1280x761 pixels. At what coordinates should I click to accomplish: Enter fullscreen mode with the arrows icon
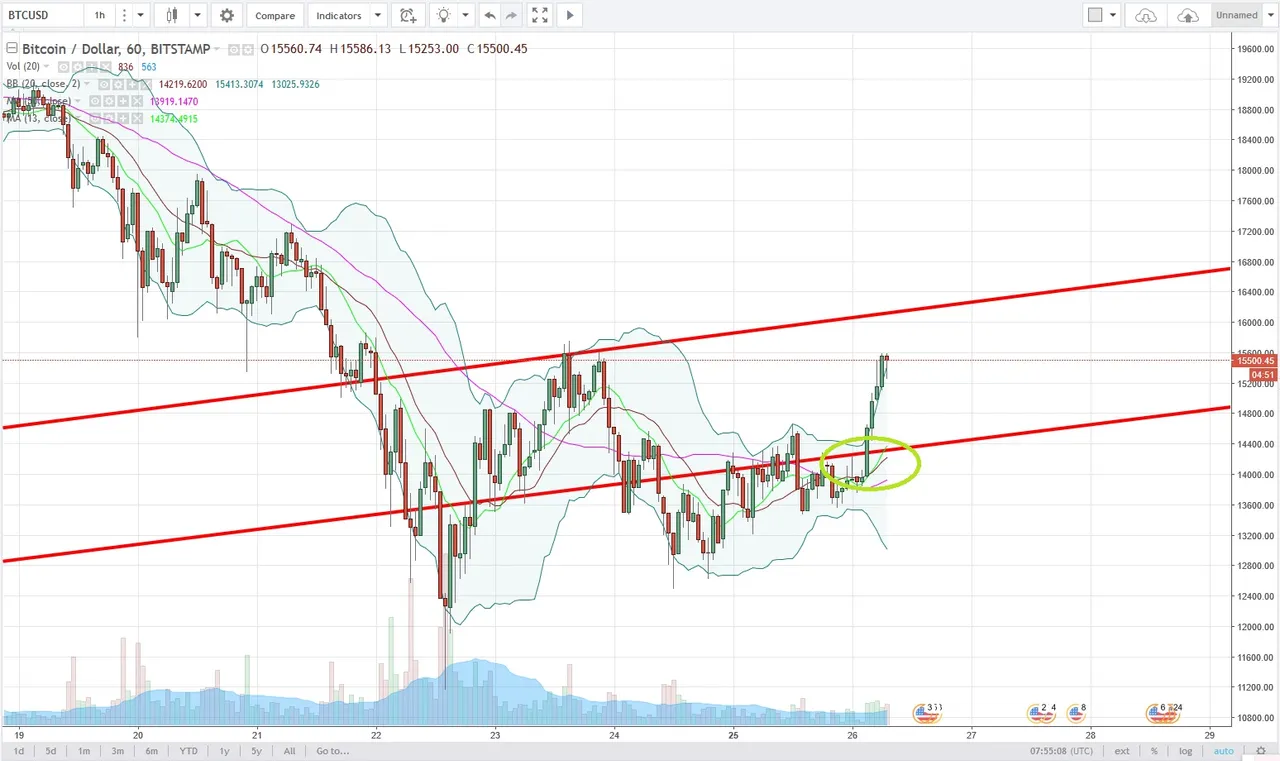(x=540, y=15)
